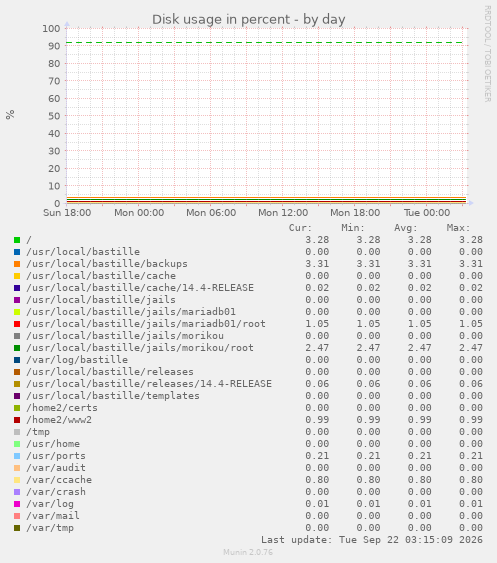Click the Cur: column header
The width and height of the screenshot is (497, 563).
301,228
